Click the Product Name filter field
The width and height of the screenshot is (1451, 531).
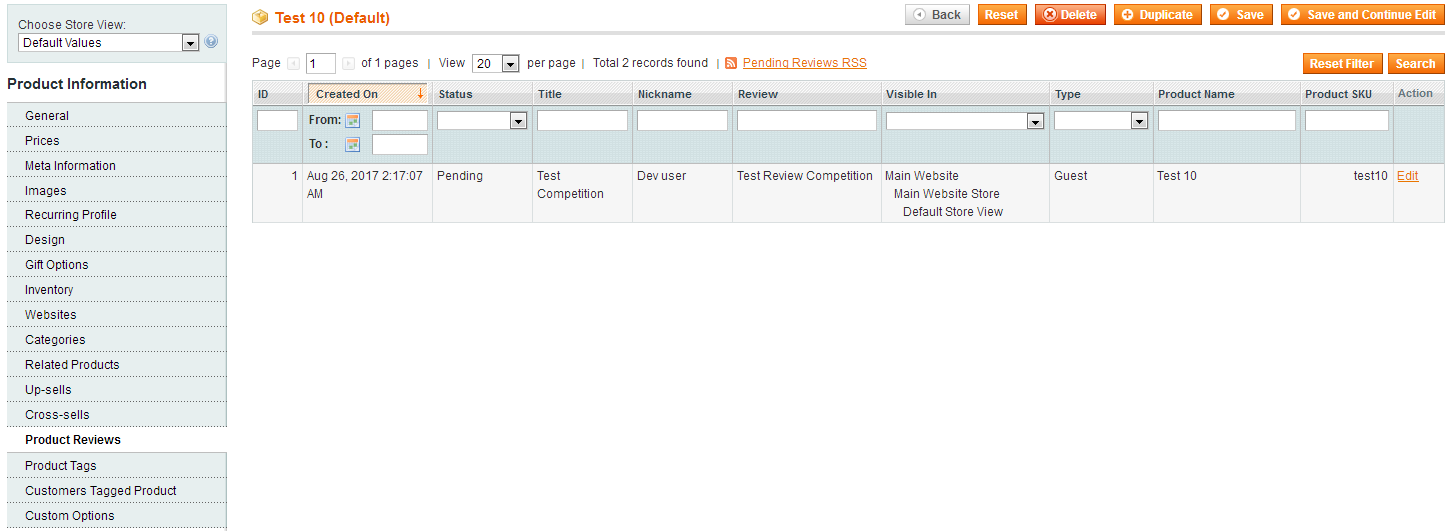[x=1226, y=120]
